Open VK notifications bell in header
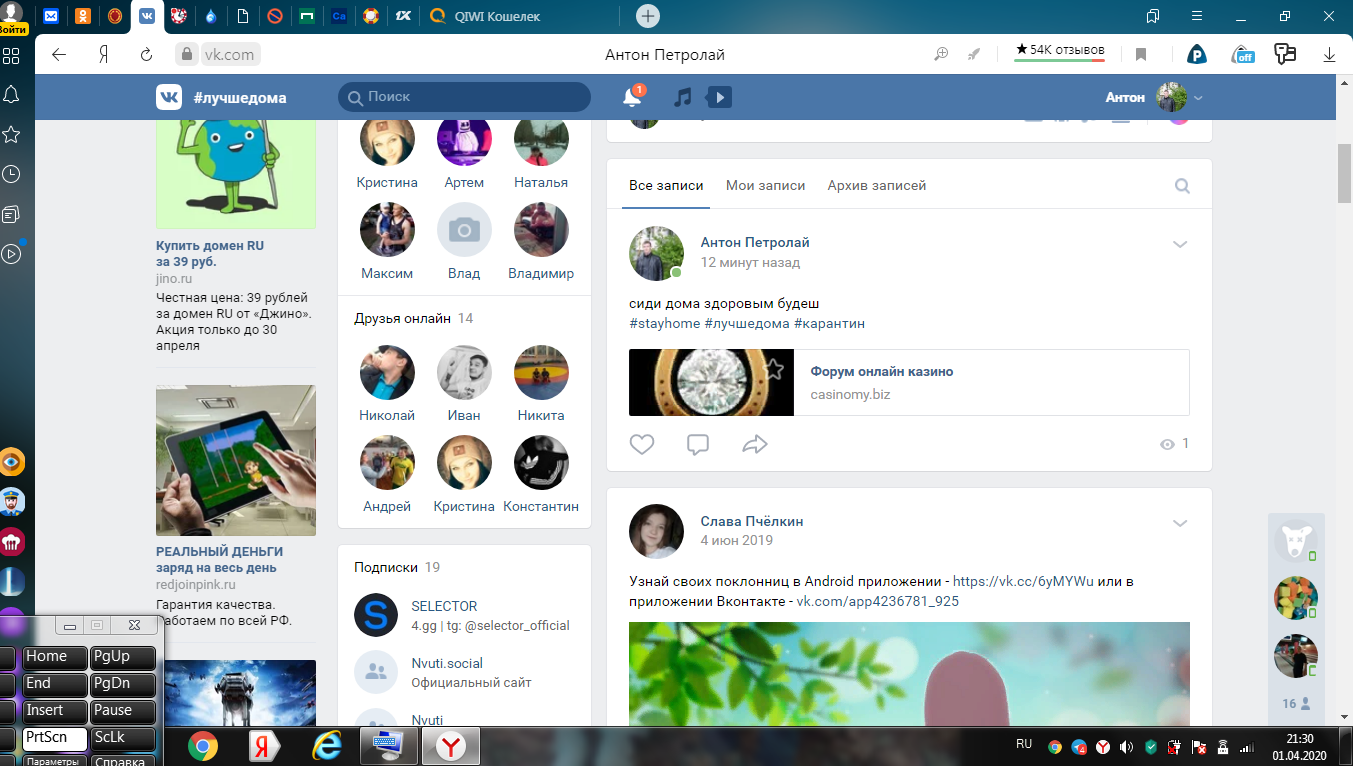 click(x=632, y=97)
